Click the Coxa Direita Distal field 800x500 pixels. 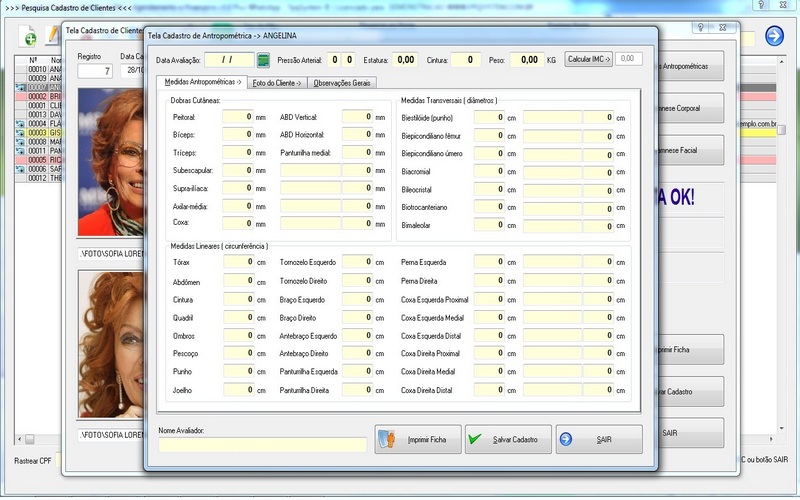489,390
